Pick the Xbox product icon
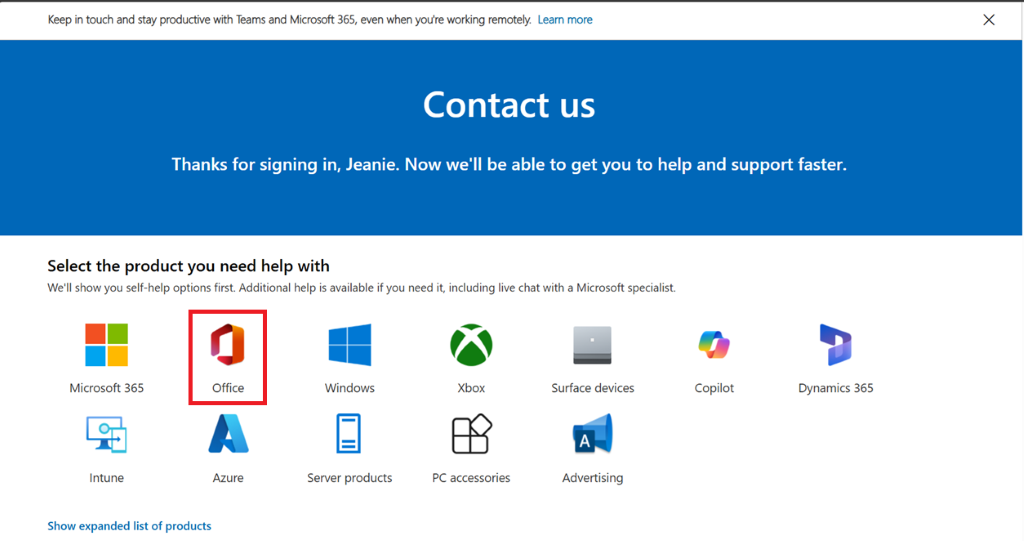Screen dimensions: 1024x541 pyautogui.click(x=471, y=344)
